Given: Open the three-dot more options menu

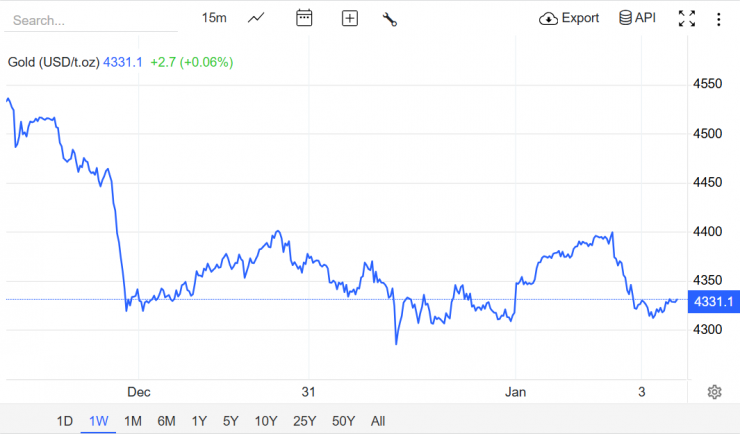Looking at the screenshot, I should 719,19.
